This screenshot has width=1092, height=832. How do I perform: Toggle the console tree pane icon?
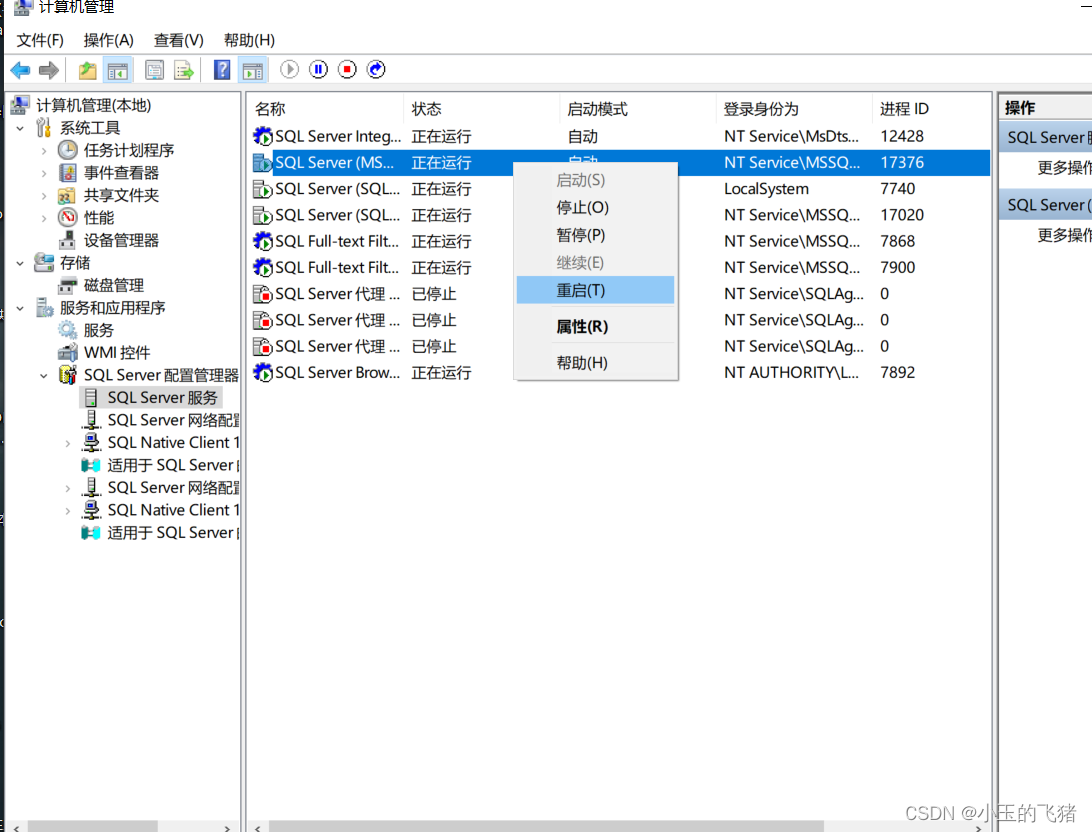point(117,69)
